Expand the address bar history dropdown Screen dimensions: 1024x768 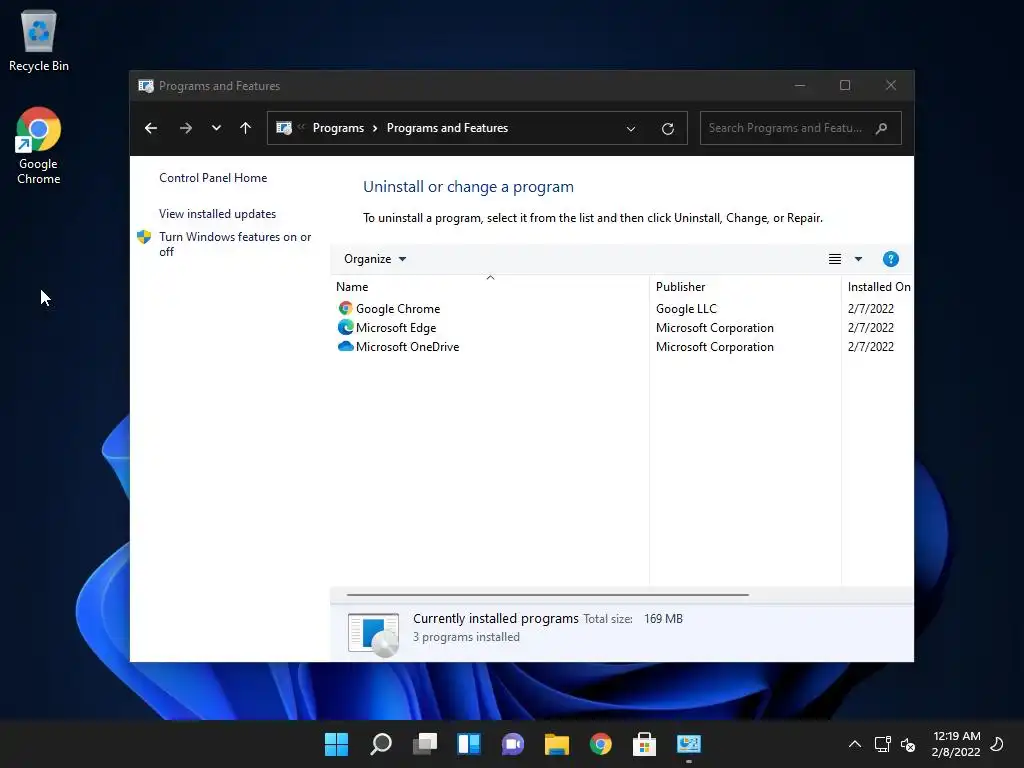point(631,129)
